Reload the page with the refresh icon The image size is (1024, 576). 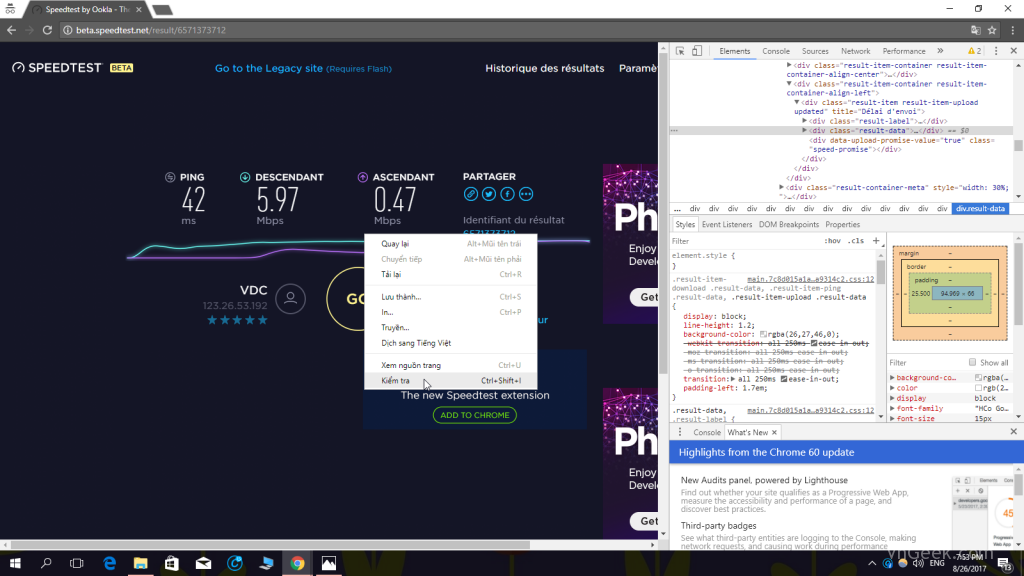(47, 30)
